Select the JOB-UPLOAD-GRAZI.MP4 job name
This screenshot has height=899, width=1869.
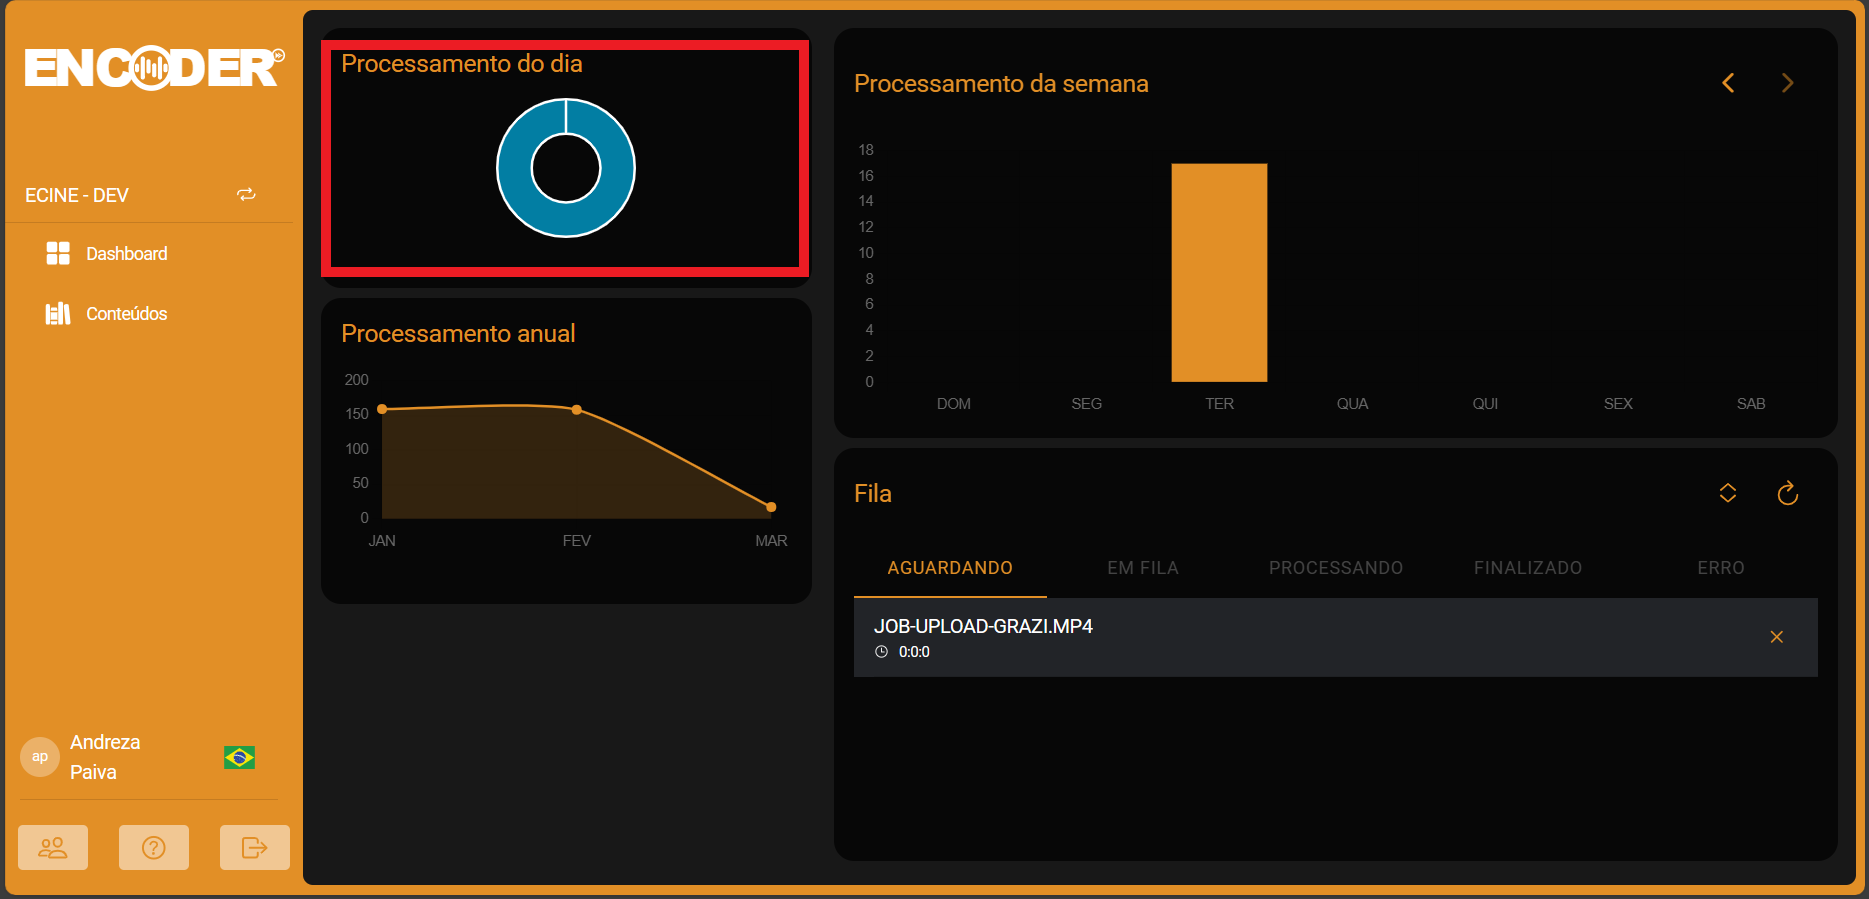(983, 626)
